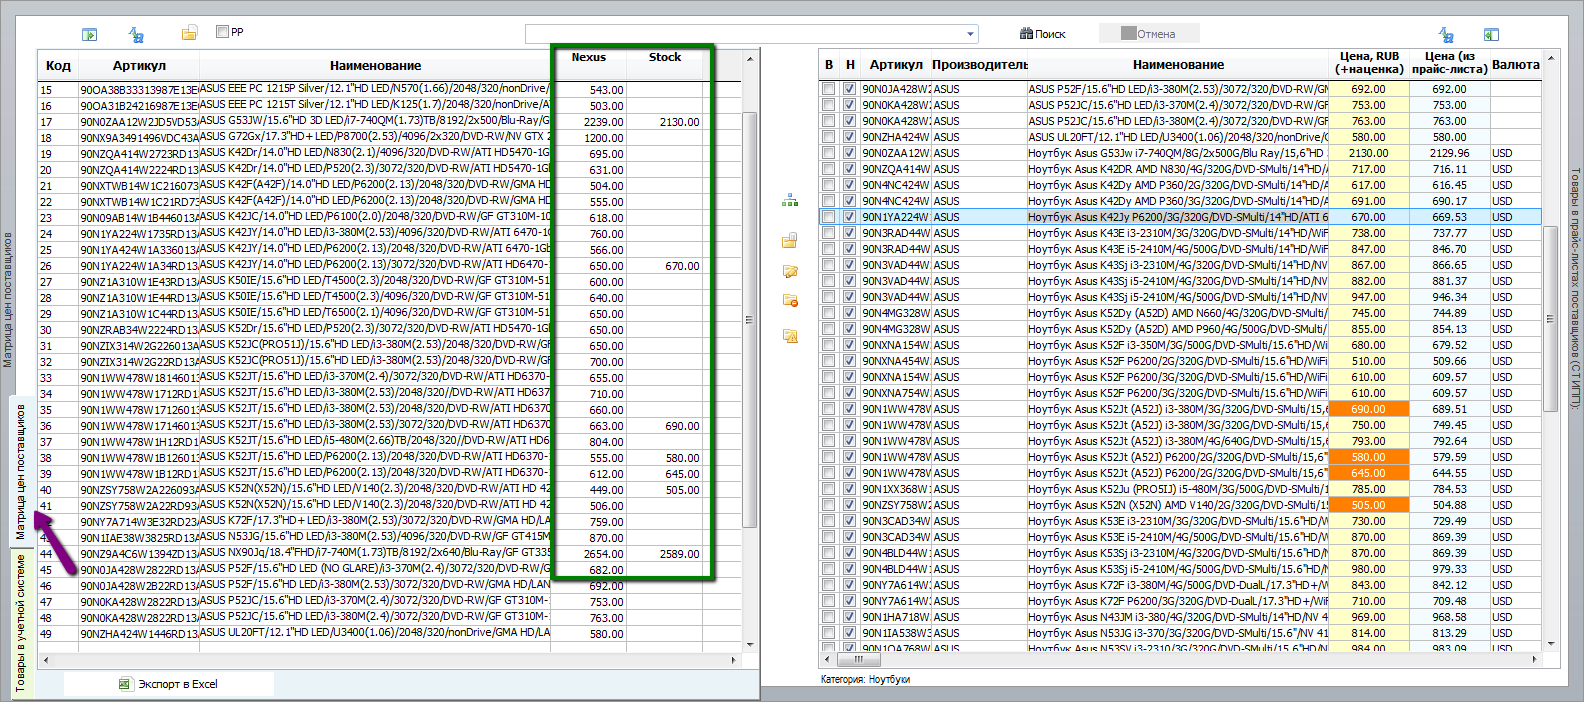The image size is (1584, 702).
Task: Click the up arrow of the left table's vertical scrollbar
Action: pos(751,59)
